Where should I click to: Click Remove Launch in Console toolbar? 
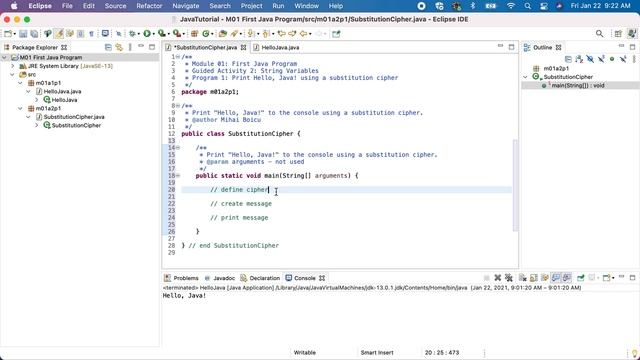(x=498, y=278)
